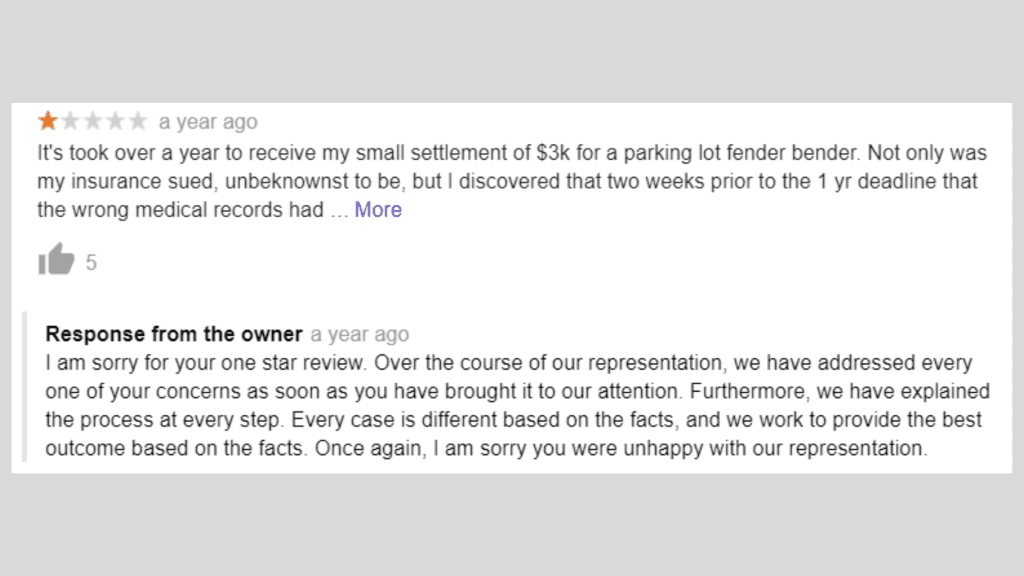Click the vertical bar beside owner response
Screen dimensions: 1024x576
click(x=25, y=390)
